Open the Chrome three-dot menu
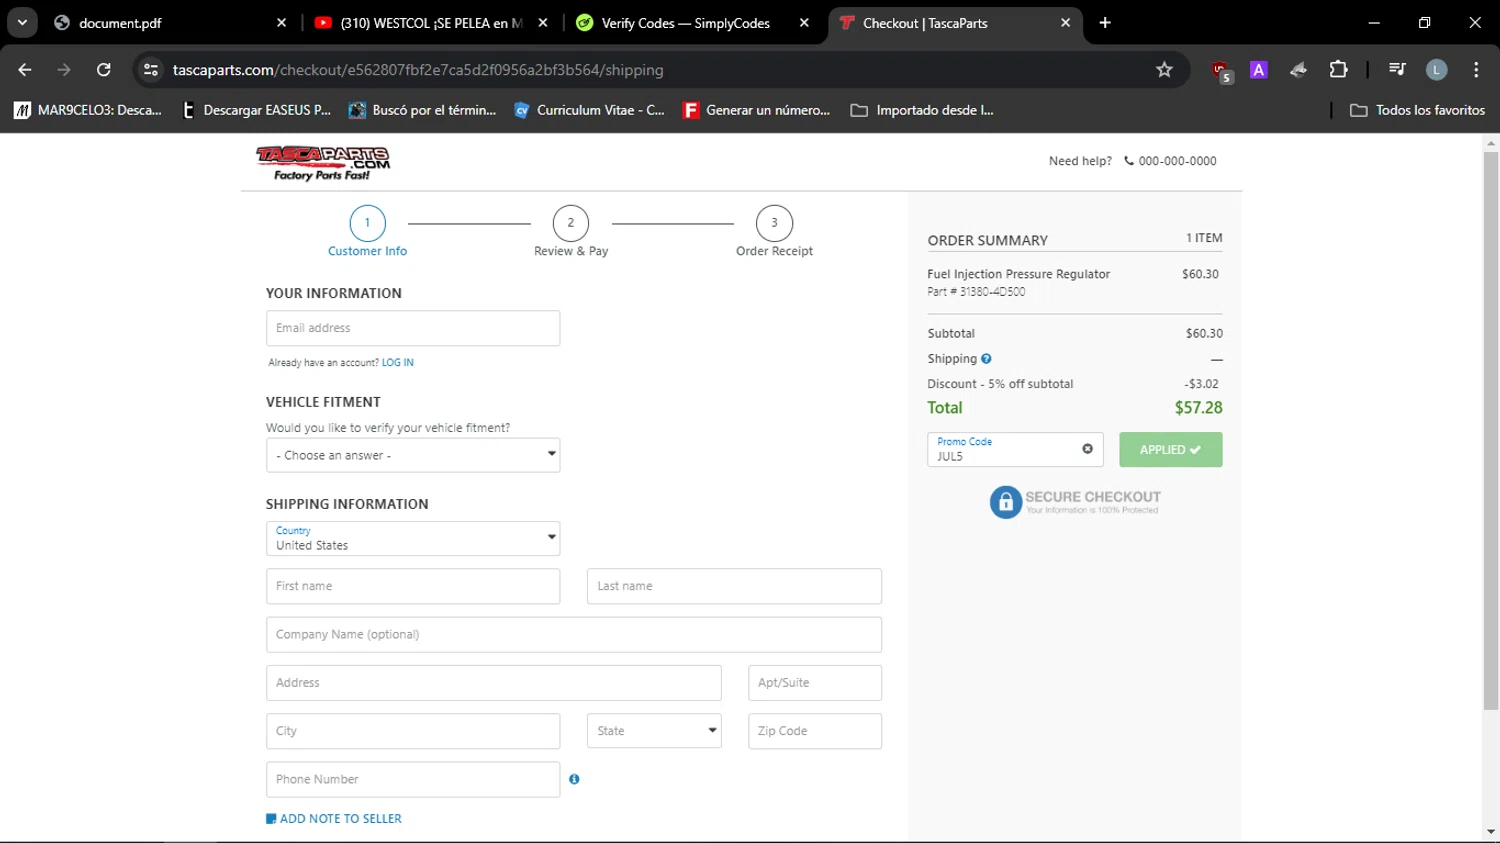This screenshot has height=843, width=1500. (x=1476, y=70)
